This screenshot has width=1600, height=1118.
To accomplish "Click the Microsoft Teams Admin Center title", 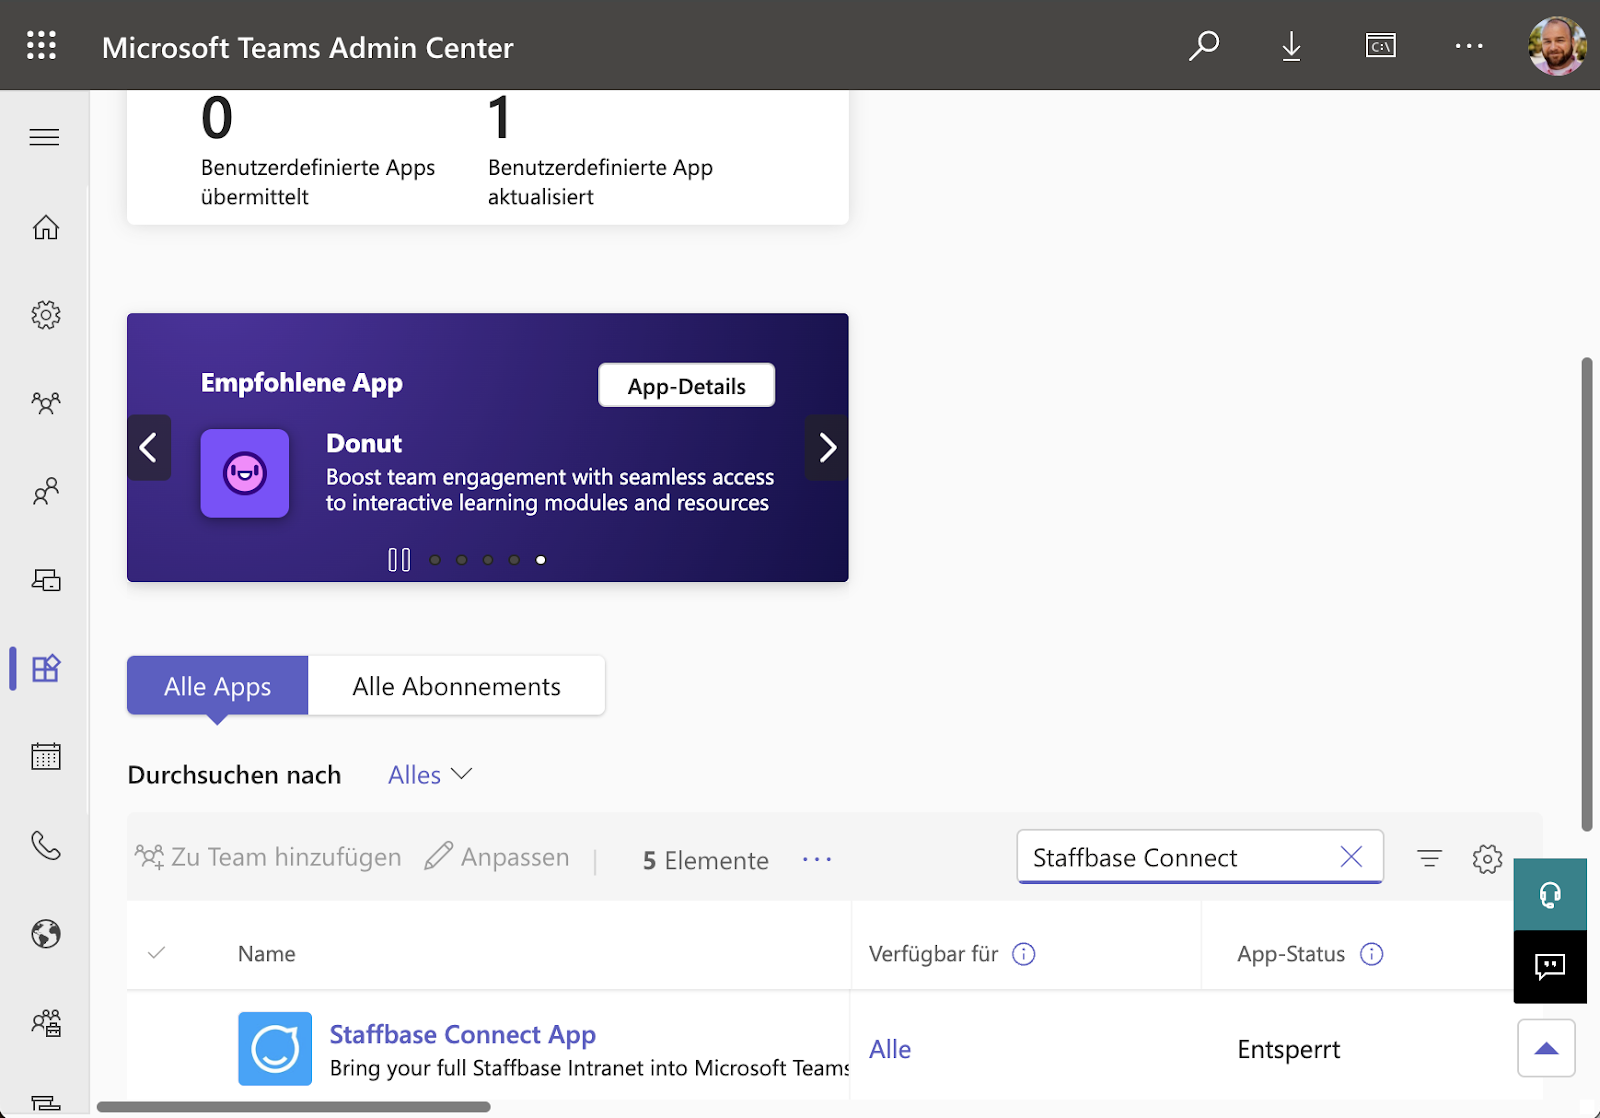I will (308, 47).
